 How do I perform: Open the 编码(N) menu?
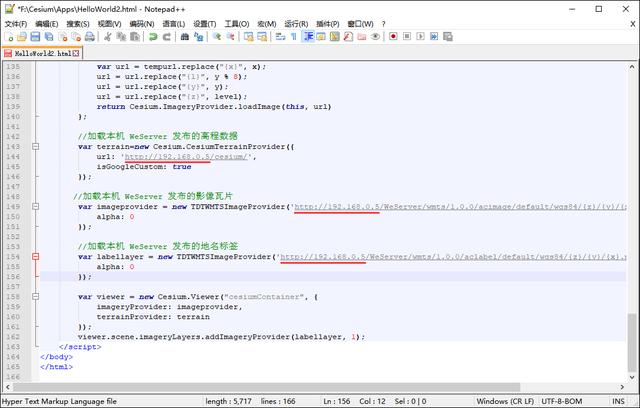[x=142, y=24]
